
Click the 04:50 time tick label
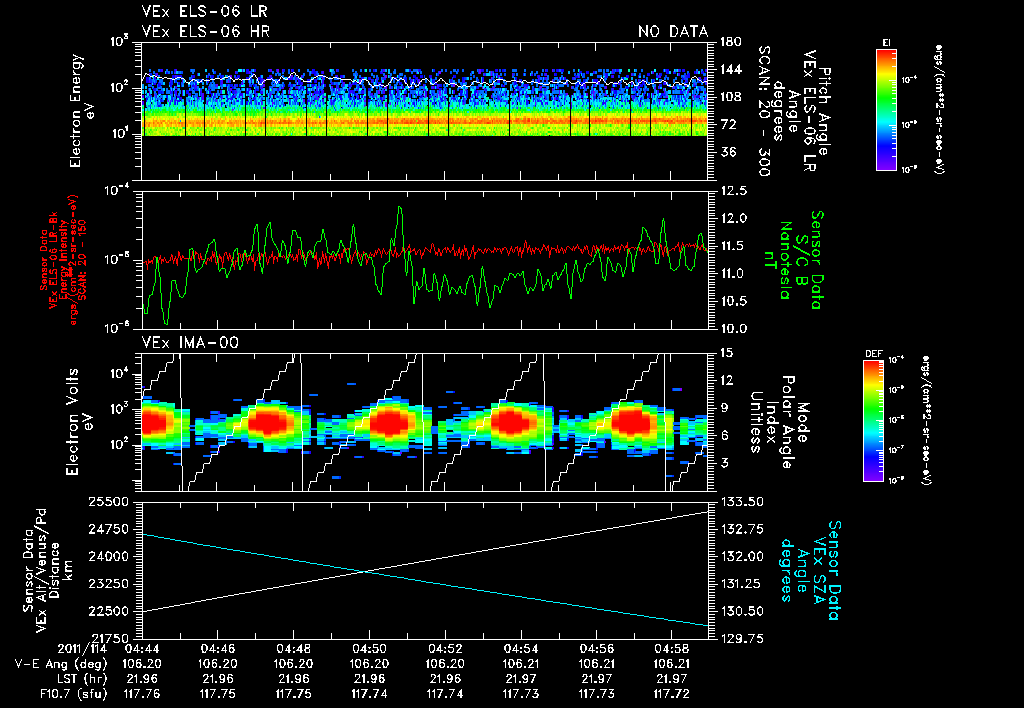pos(370,649)
